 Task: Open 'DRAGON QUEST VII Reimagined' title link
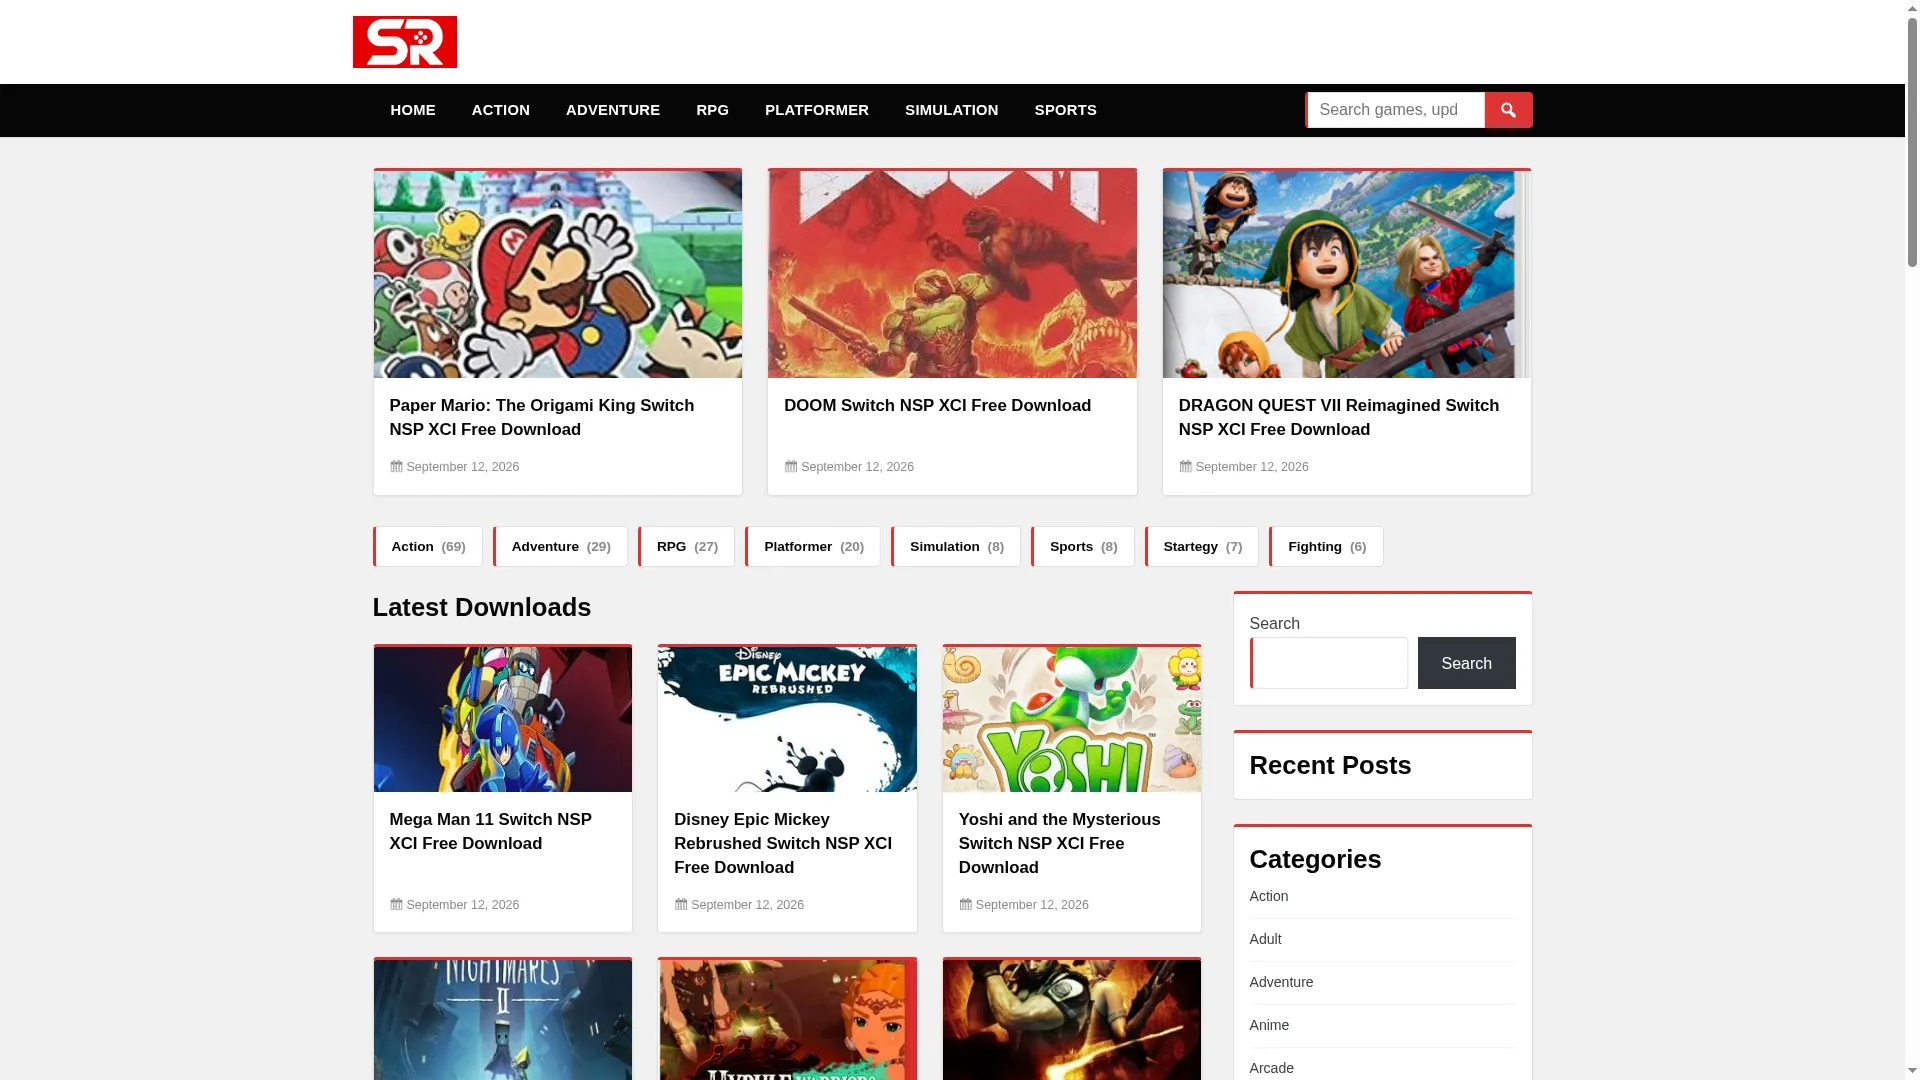point(1339,418)
